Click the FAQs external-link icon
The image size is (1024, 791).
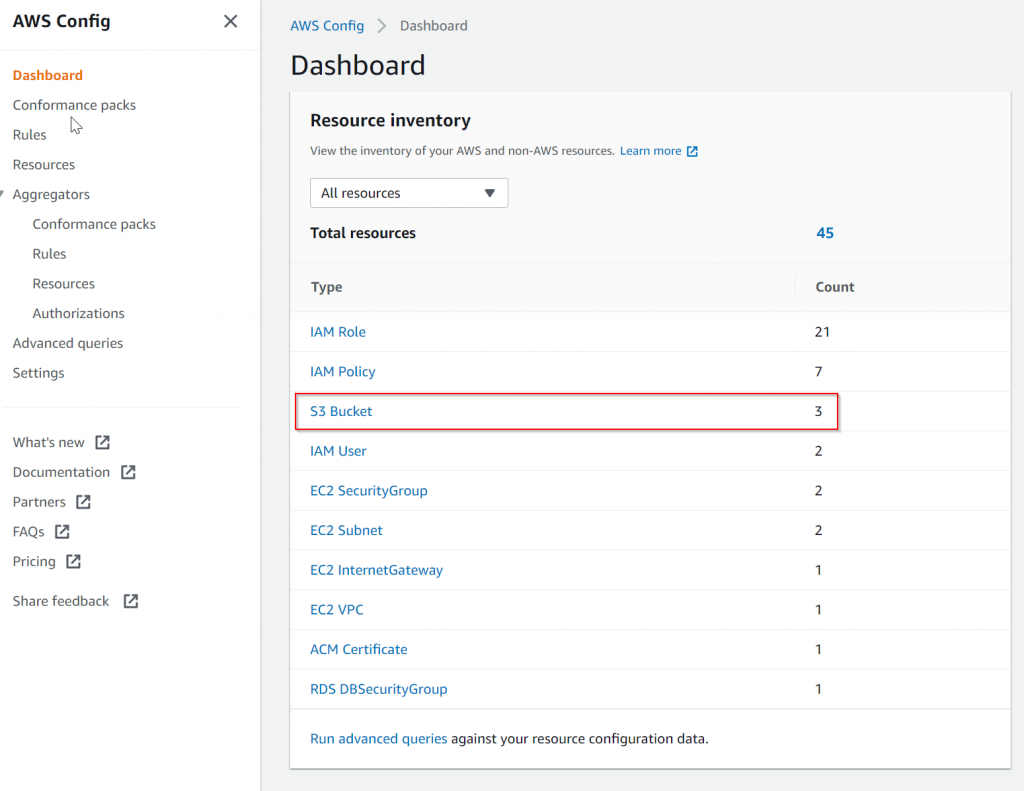pos(62,531)
